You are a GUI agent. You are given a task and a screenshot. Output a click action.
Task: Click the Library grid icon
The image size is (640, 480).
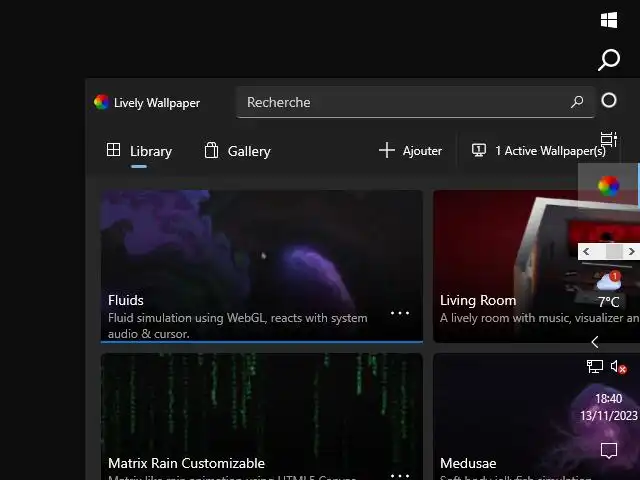113,150
